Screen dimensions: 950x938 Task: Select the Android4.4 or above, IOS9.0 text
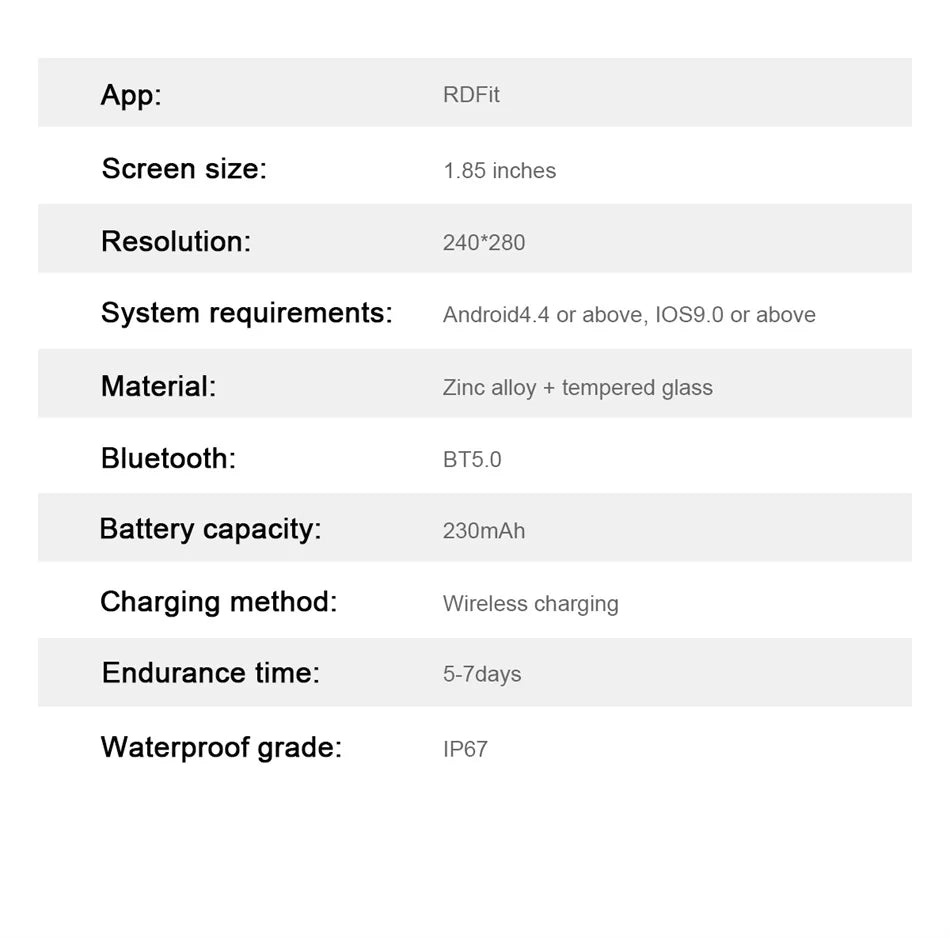point(629,315)
